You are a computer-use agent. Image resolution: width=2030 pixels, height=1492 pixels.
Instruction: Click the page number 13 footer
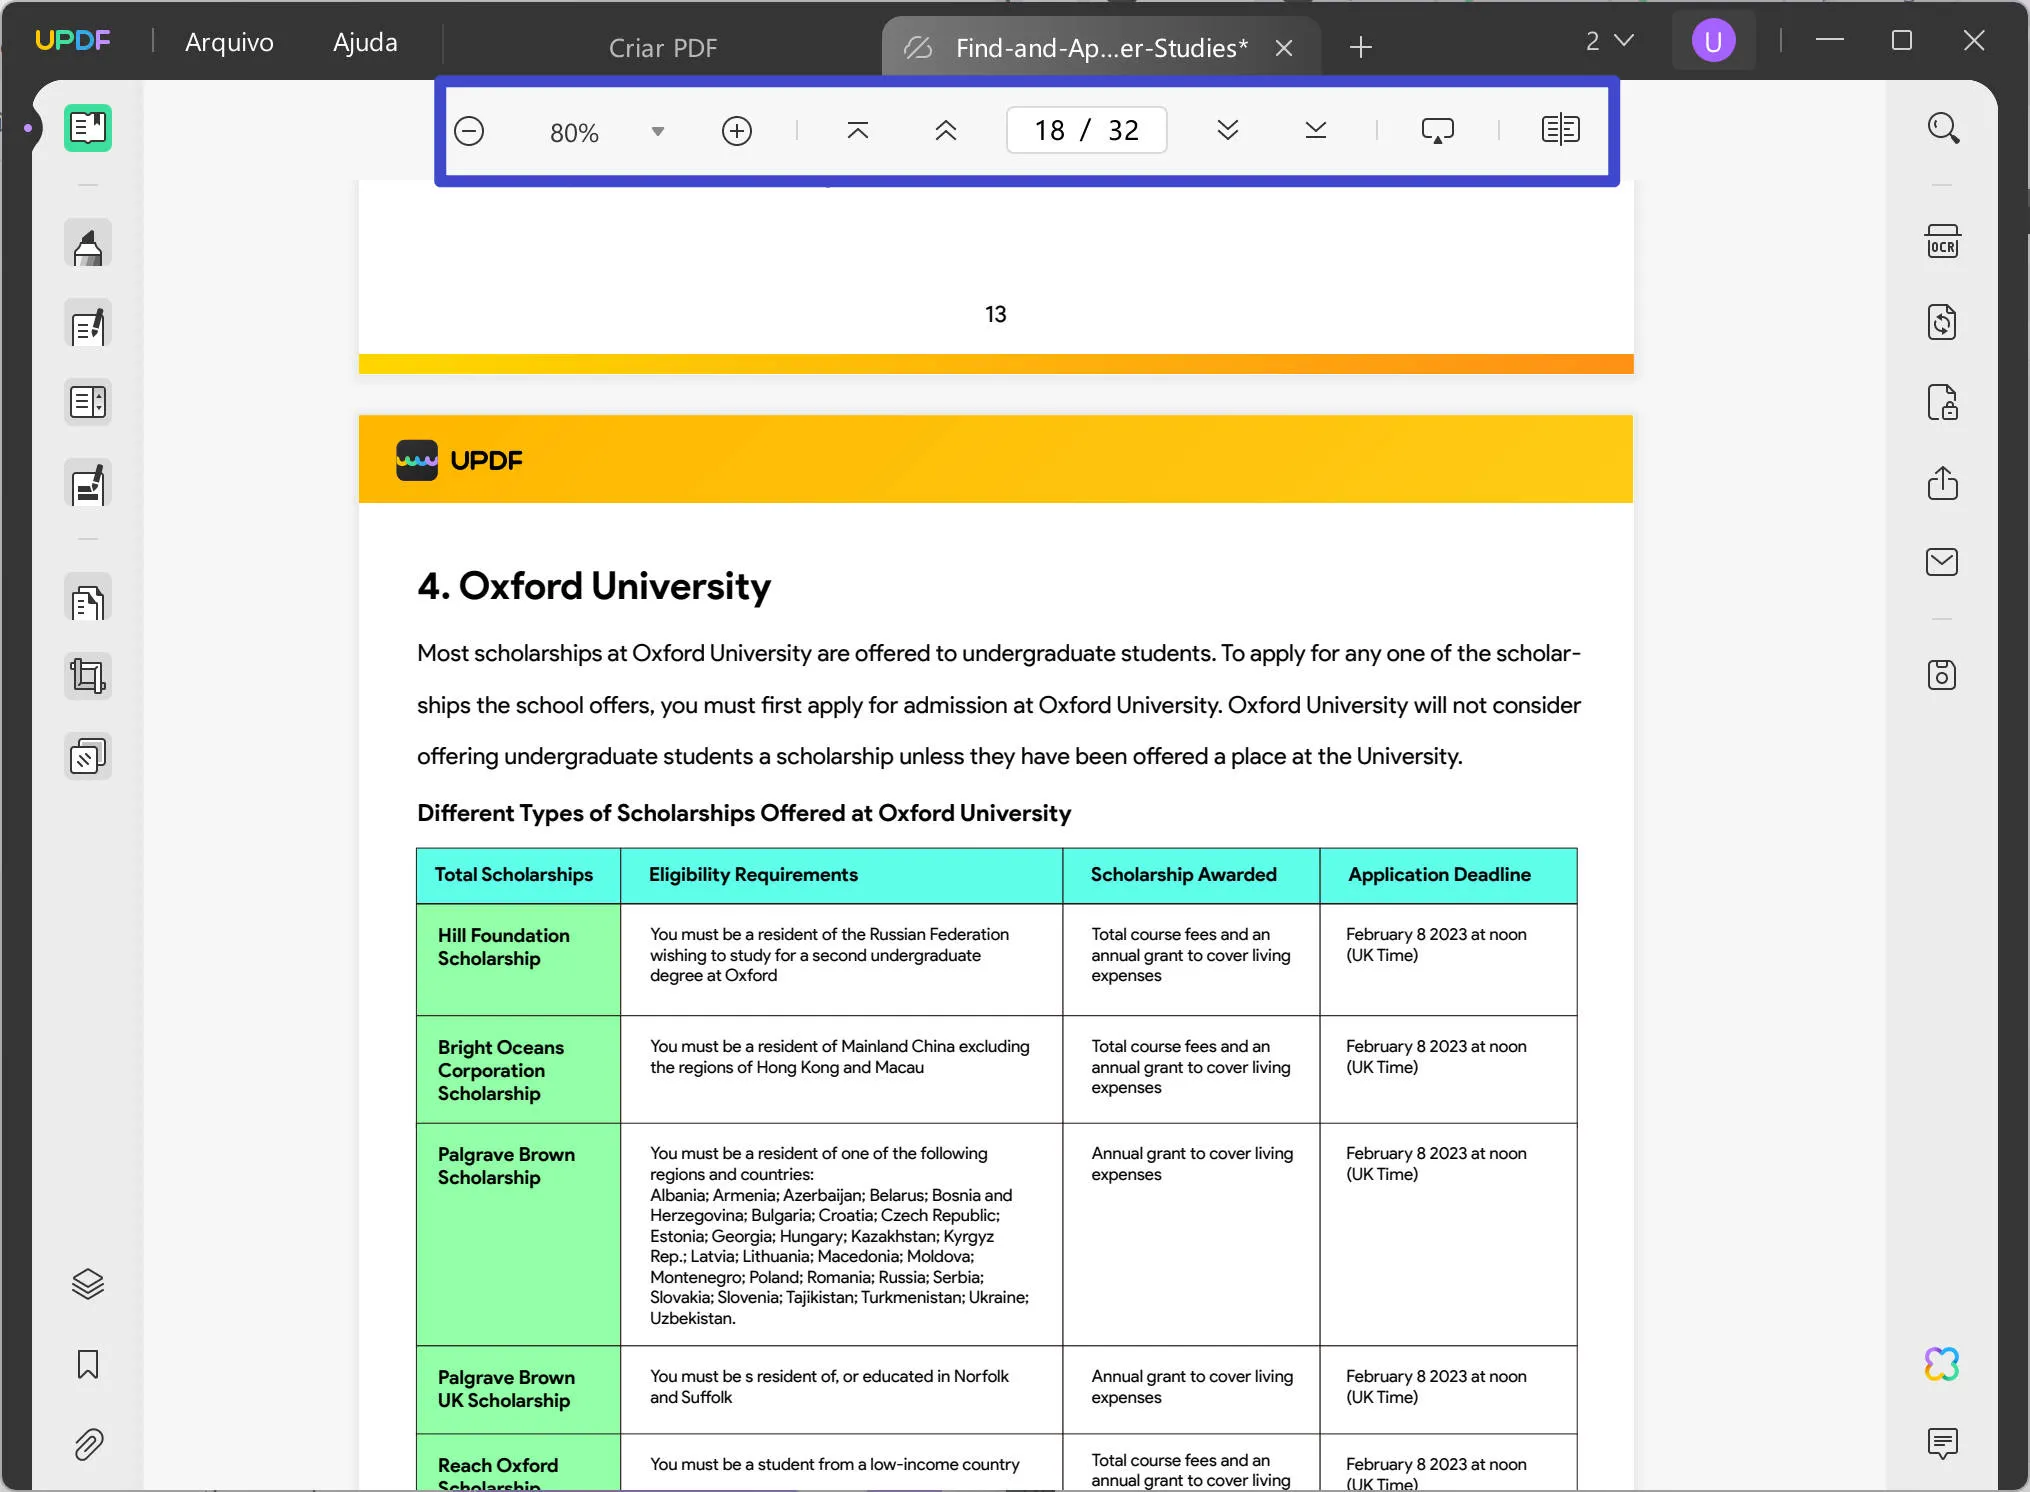click(995, 314)
